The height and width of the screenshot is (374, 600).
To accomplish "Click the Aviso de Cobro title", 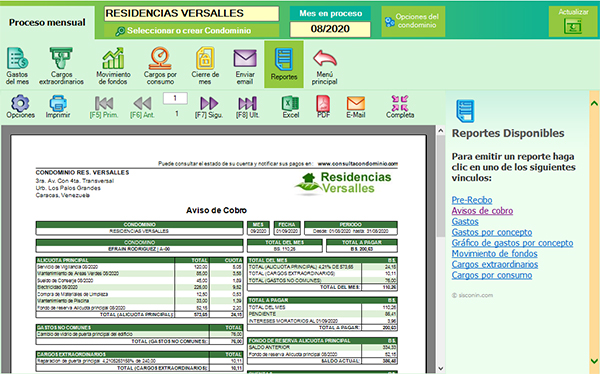I will click(x=216, y=210).
